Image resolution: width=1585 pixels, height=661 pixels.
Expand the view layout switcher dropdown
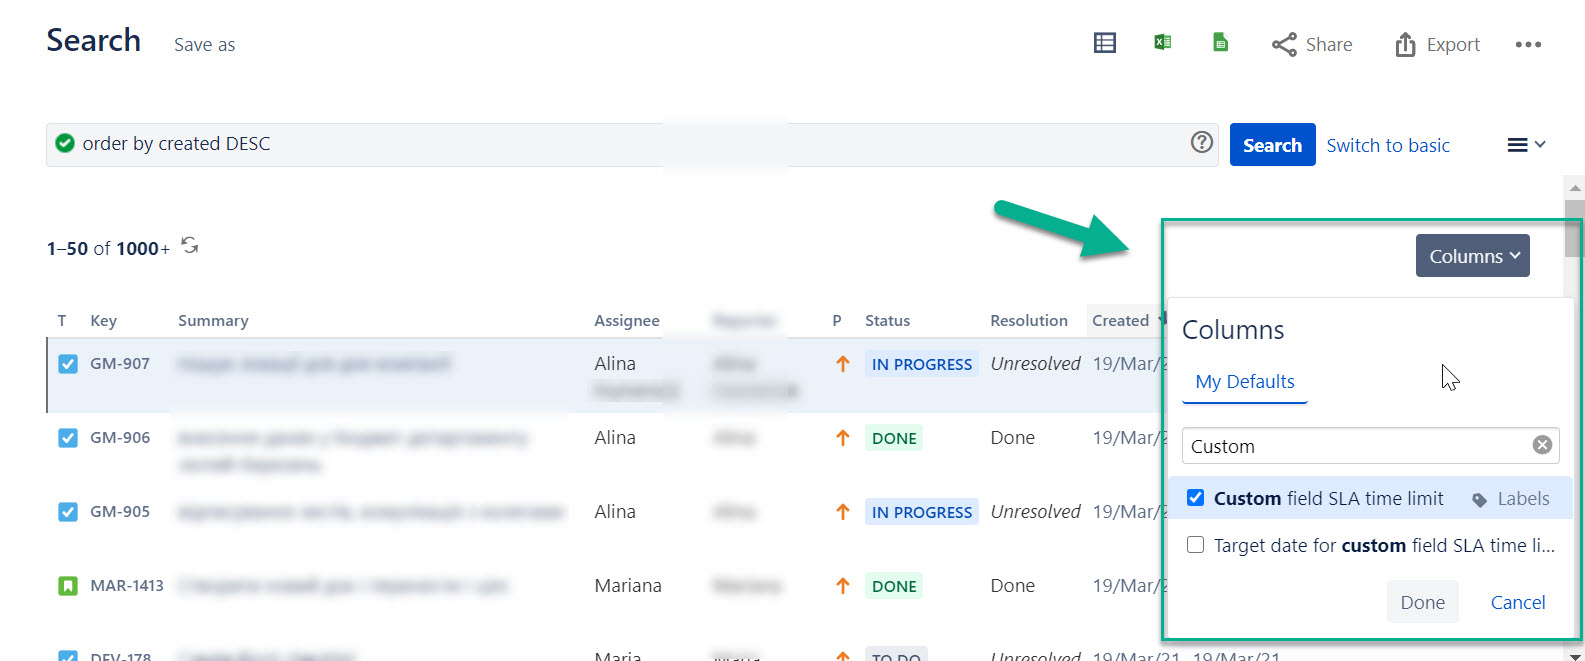coord(1525,145)
